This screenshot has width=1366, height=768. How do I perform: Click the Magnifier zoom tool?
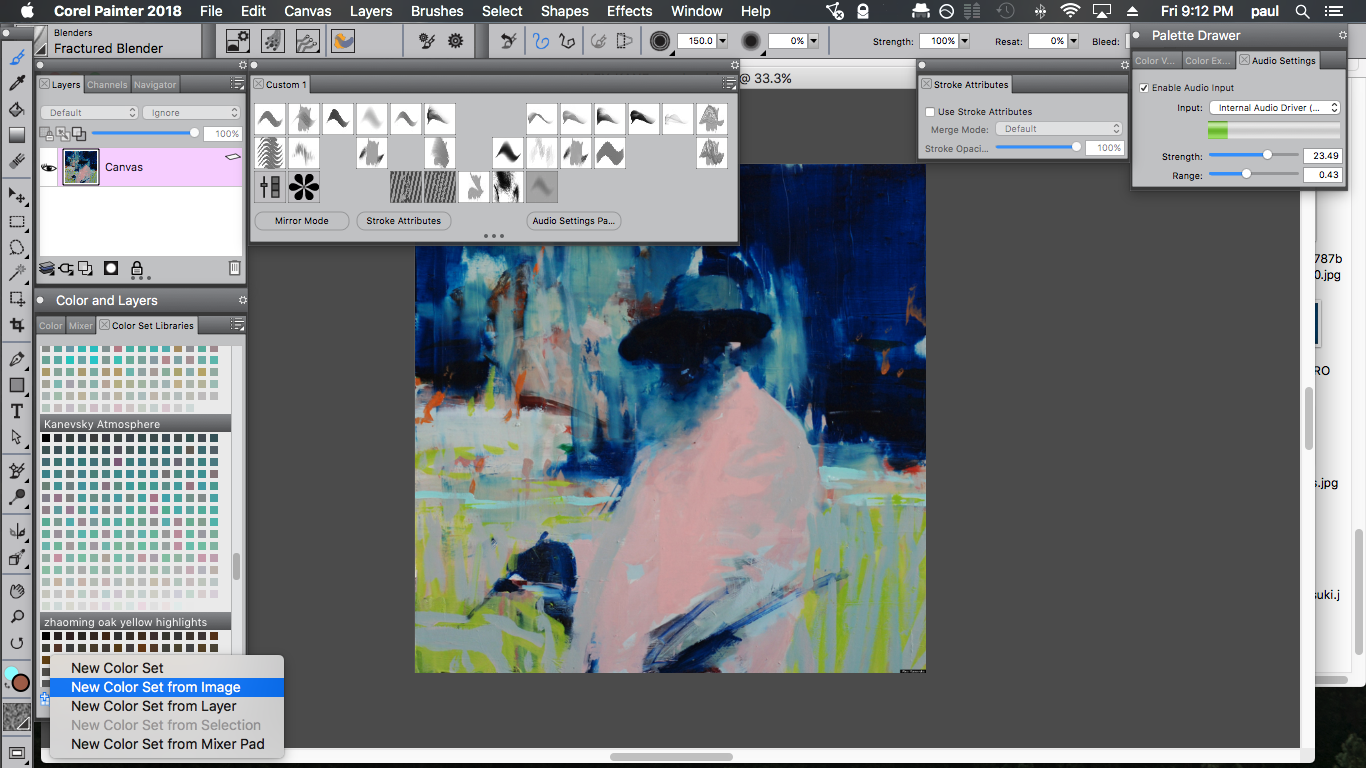click(17, 617)
